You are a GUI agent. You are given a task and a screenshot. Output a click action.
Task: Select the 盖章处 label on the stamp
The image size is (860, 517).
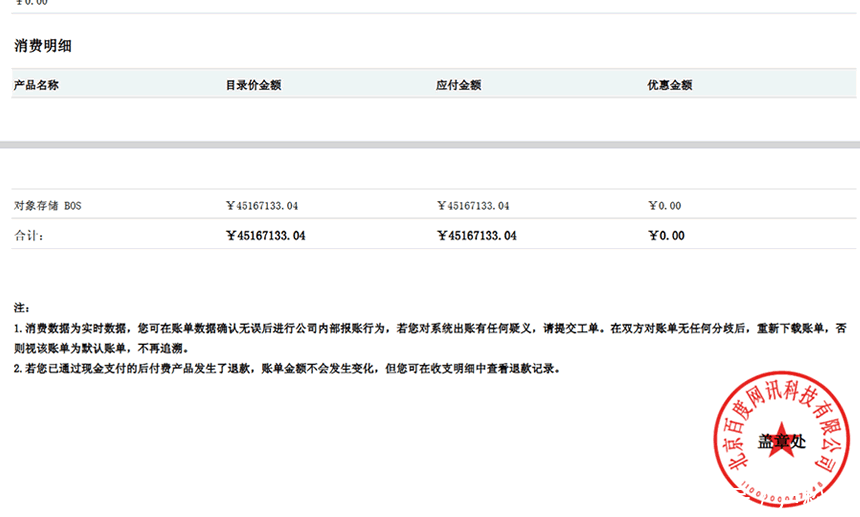(781, 440)
